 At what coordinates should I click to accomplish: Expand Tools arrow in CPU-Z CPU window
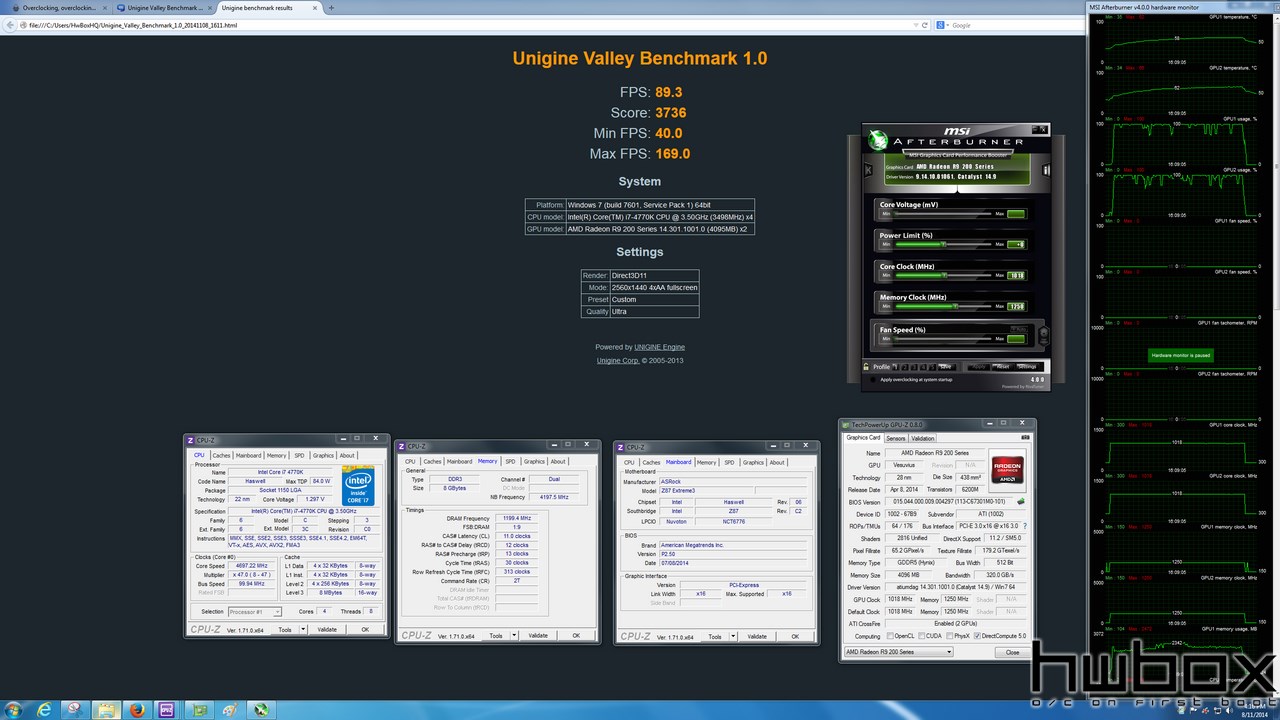click(x=303, y=629)
